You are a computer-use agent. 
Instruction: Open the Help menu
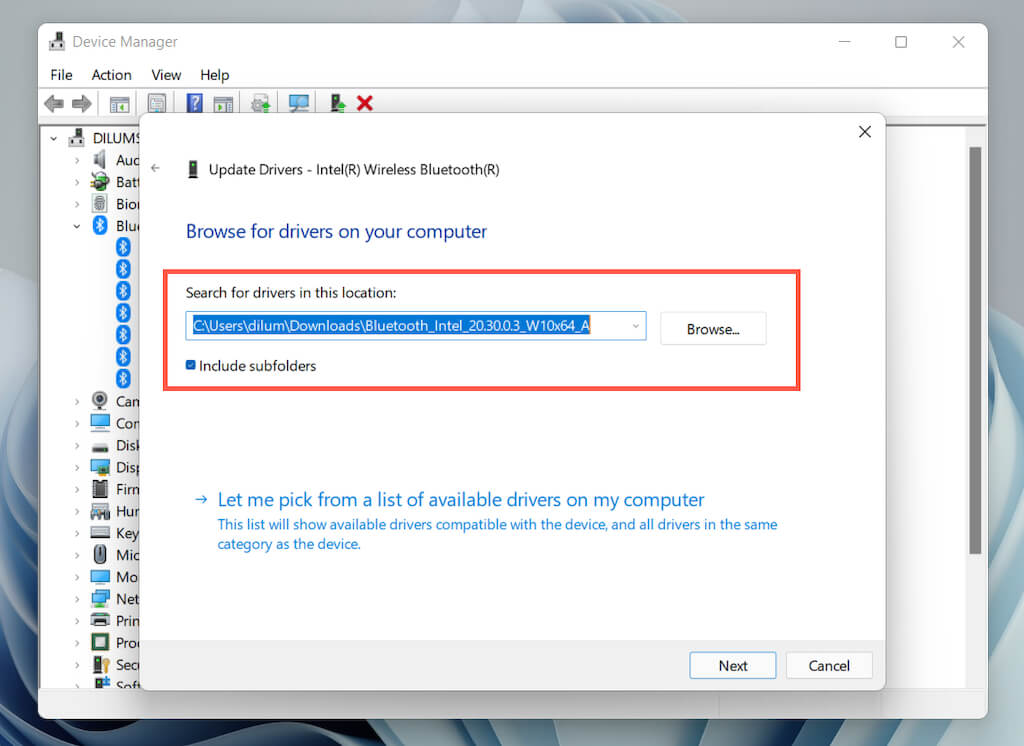coord(214,75)
